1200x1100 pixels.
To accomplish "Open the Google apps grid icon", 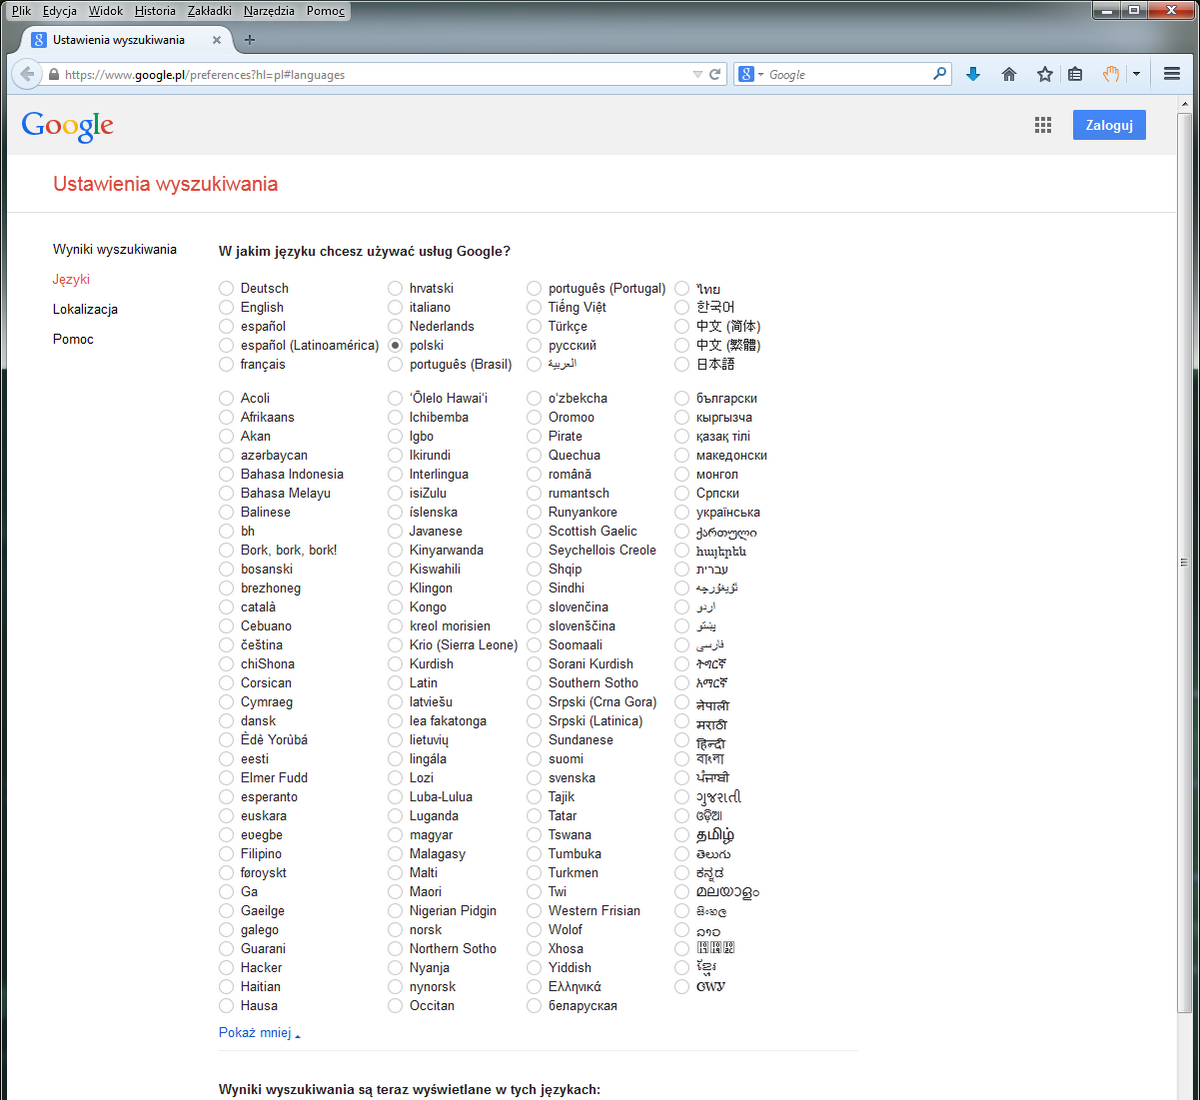I will pyautogui.click(x=1043, y=125).
